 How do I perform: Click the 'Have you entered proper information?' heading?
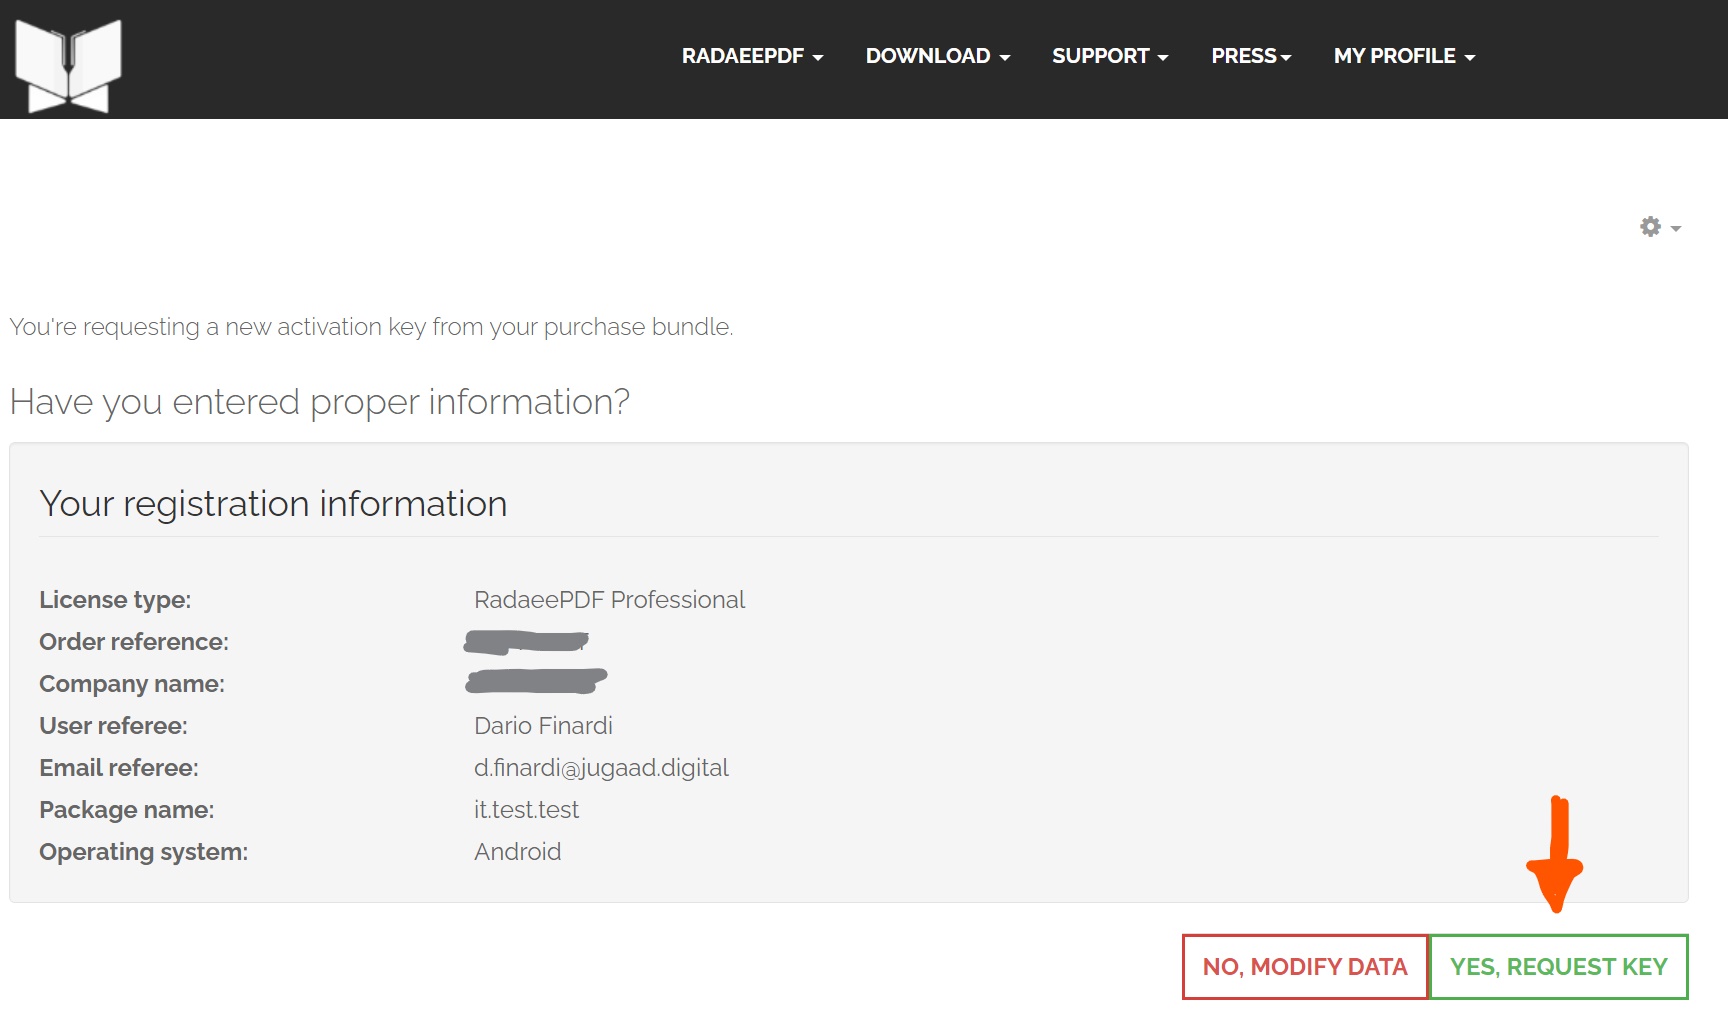[320, 402]
